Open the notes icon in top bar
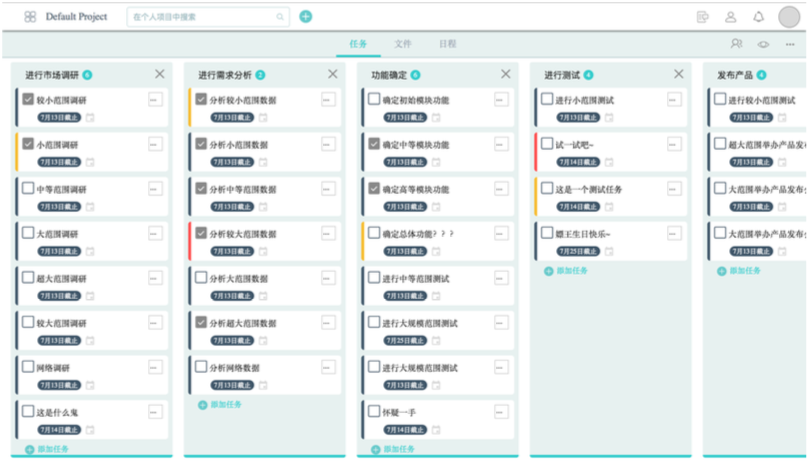Screen dimensions: 812x462 [703, 17]
